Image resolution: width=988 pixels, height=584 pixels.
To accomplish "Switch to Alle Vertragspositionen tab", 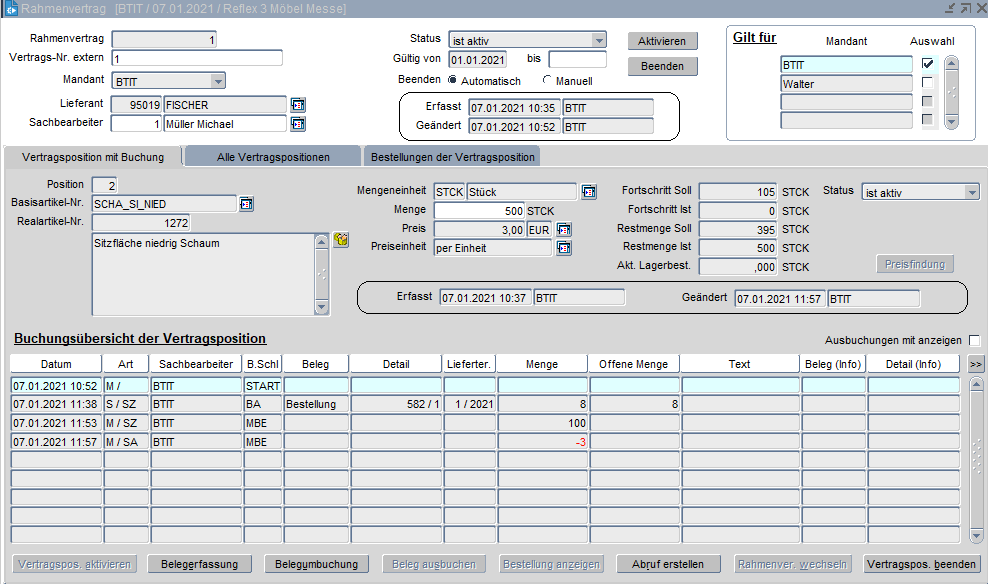I will tap(273, 157).
